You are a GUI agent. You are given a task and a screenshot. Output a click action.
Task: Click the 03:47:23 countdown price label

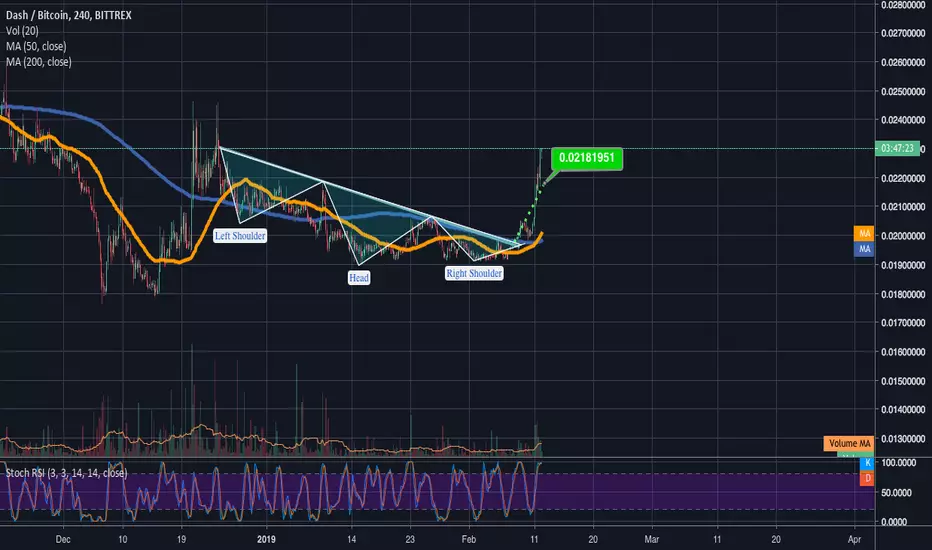897,148
